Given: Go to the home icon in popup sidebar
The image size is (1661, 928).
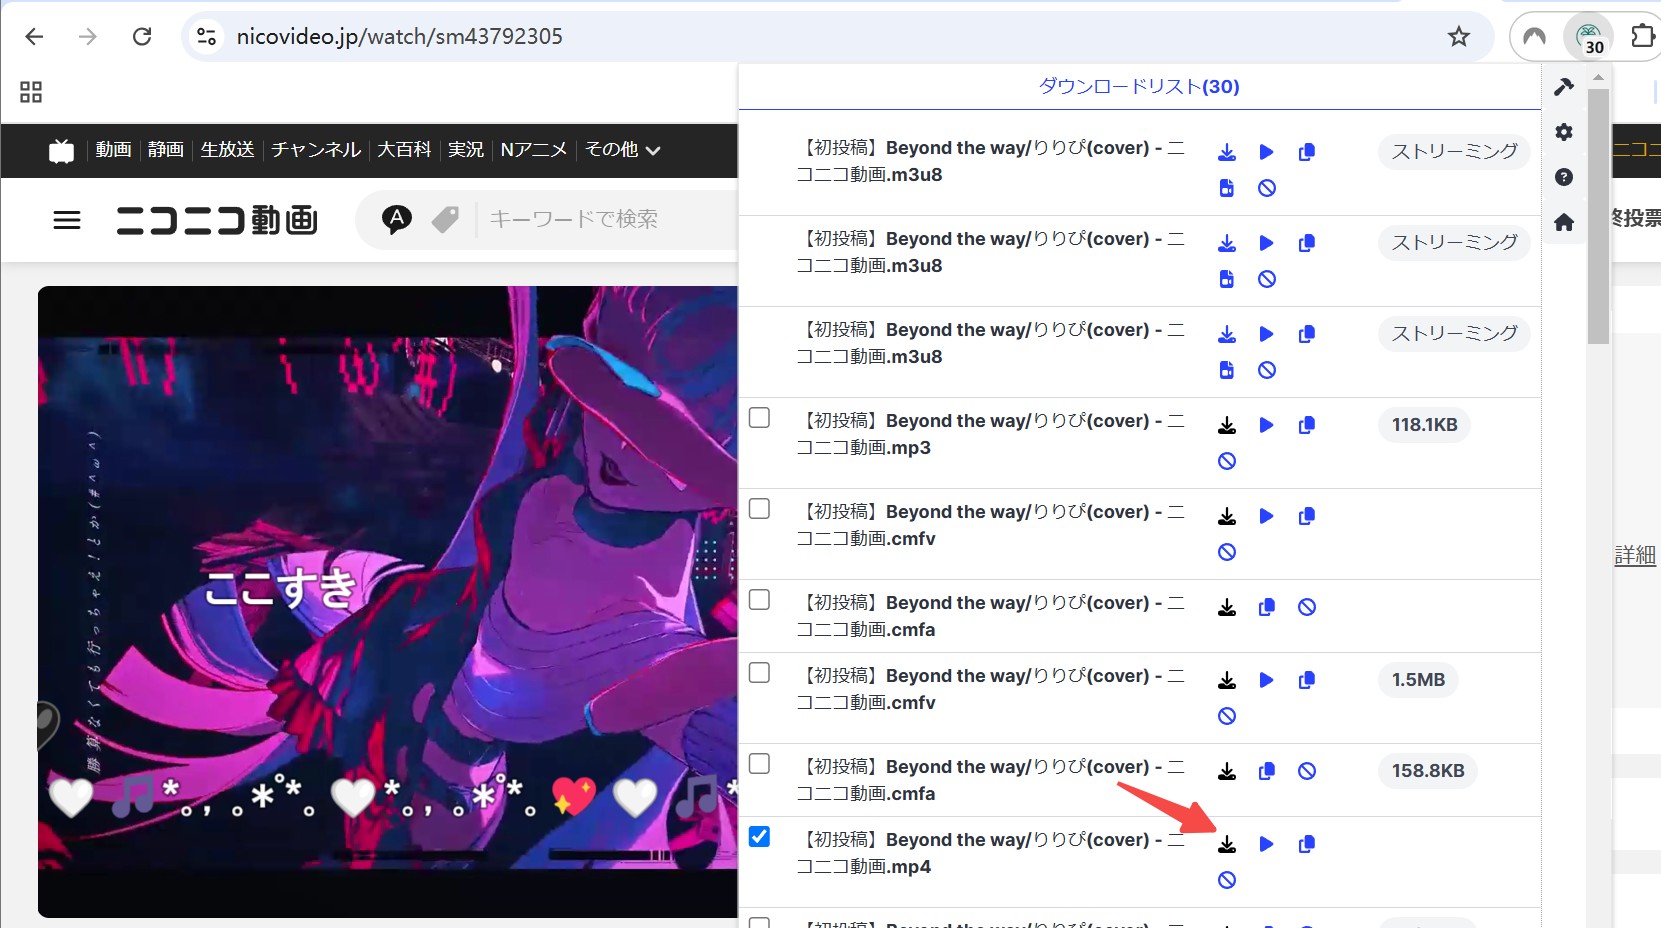Looking at the screenshot, I should point(1564,222).
